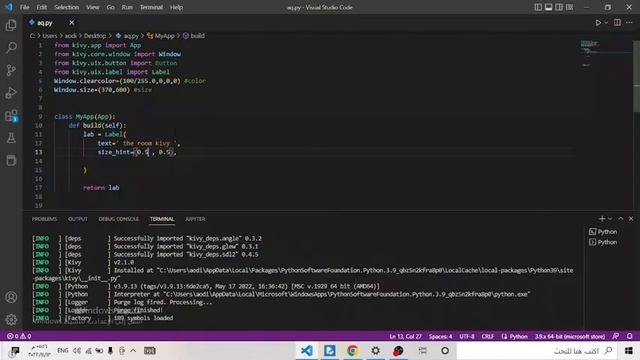Open the View menu

[x=93, y=7]
